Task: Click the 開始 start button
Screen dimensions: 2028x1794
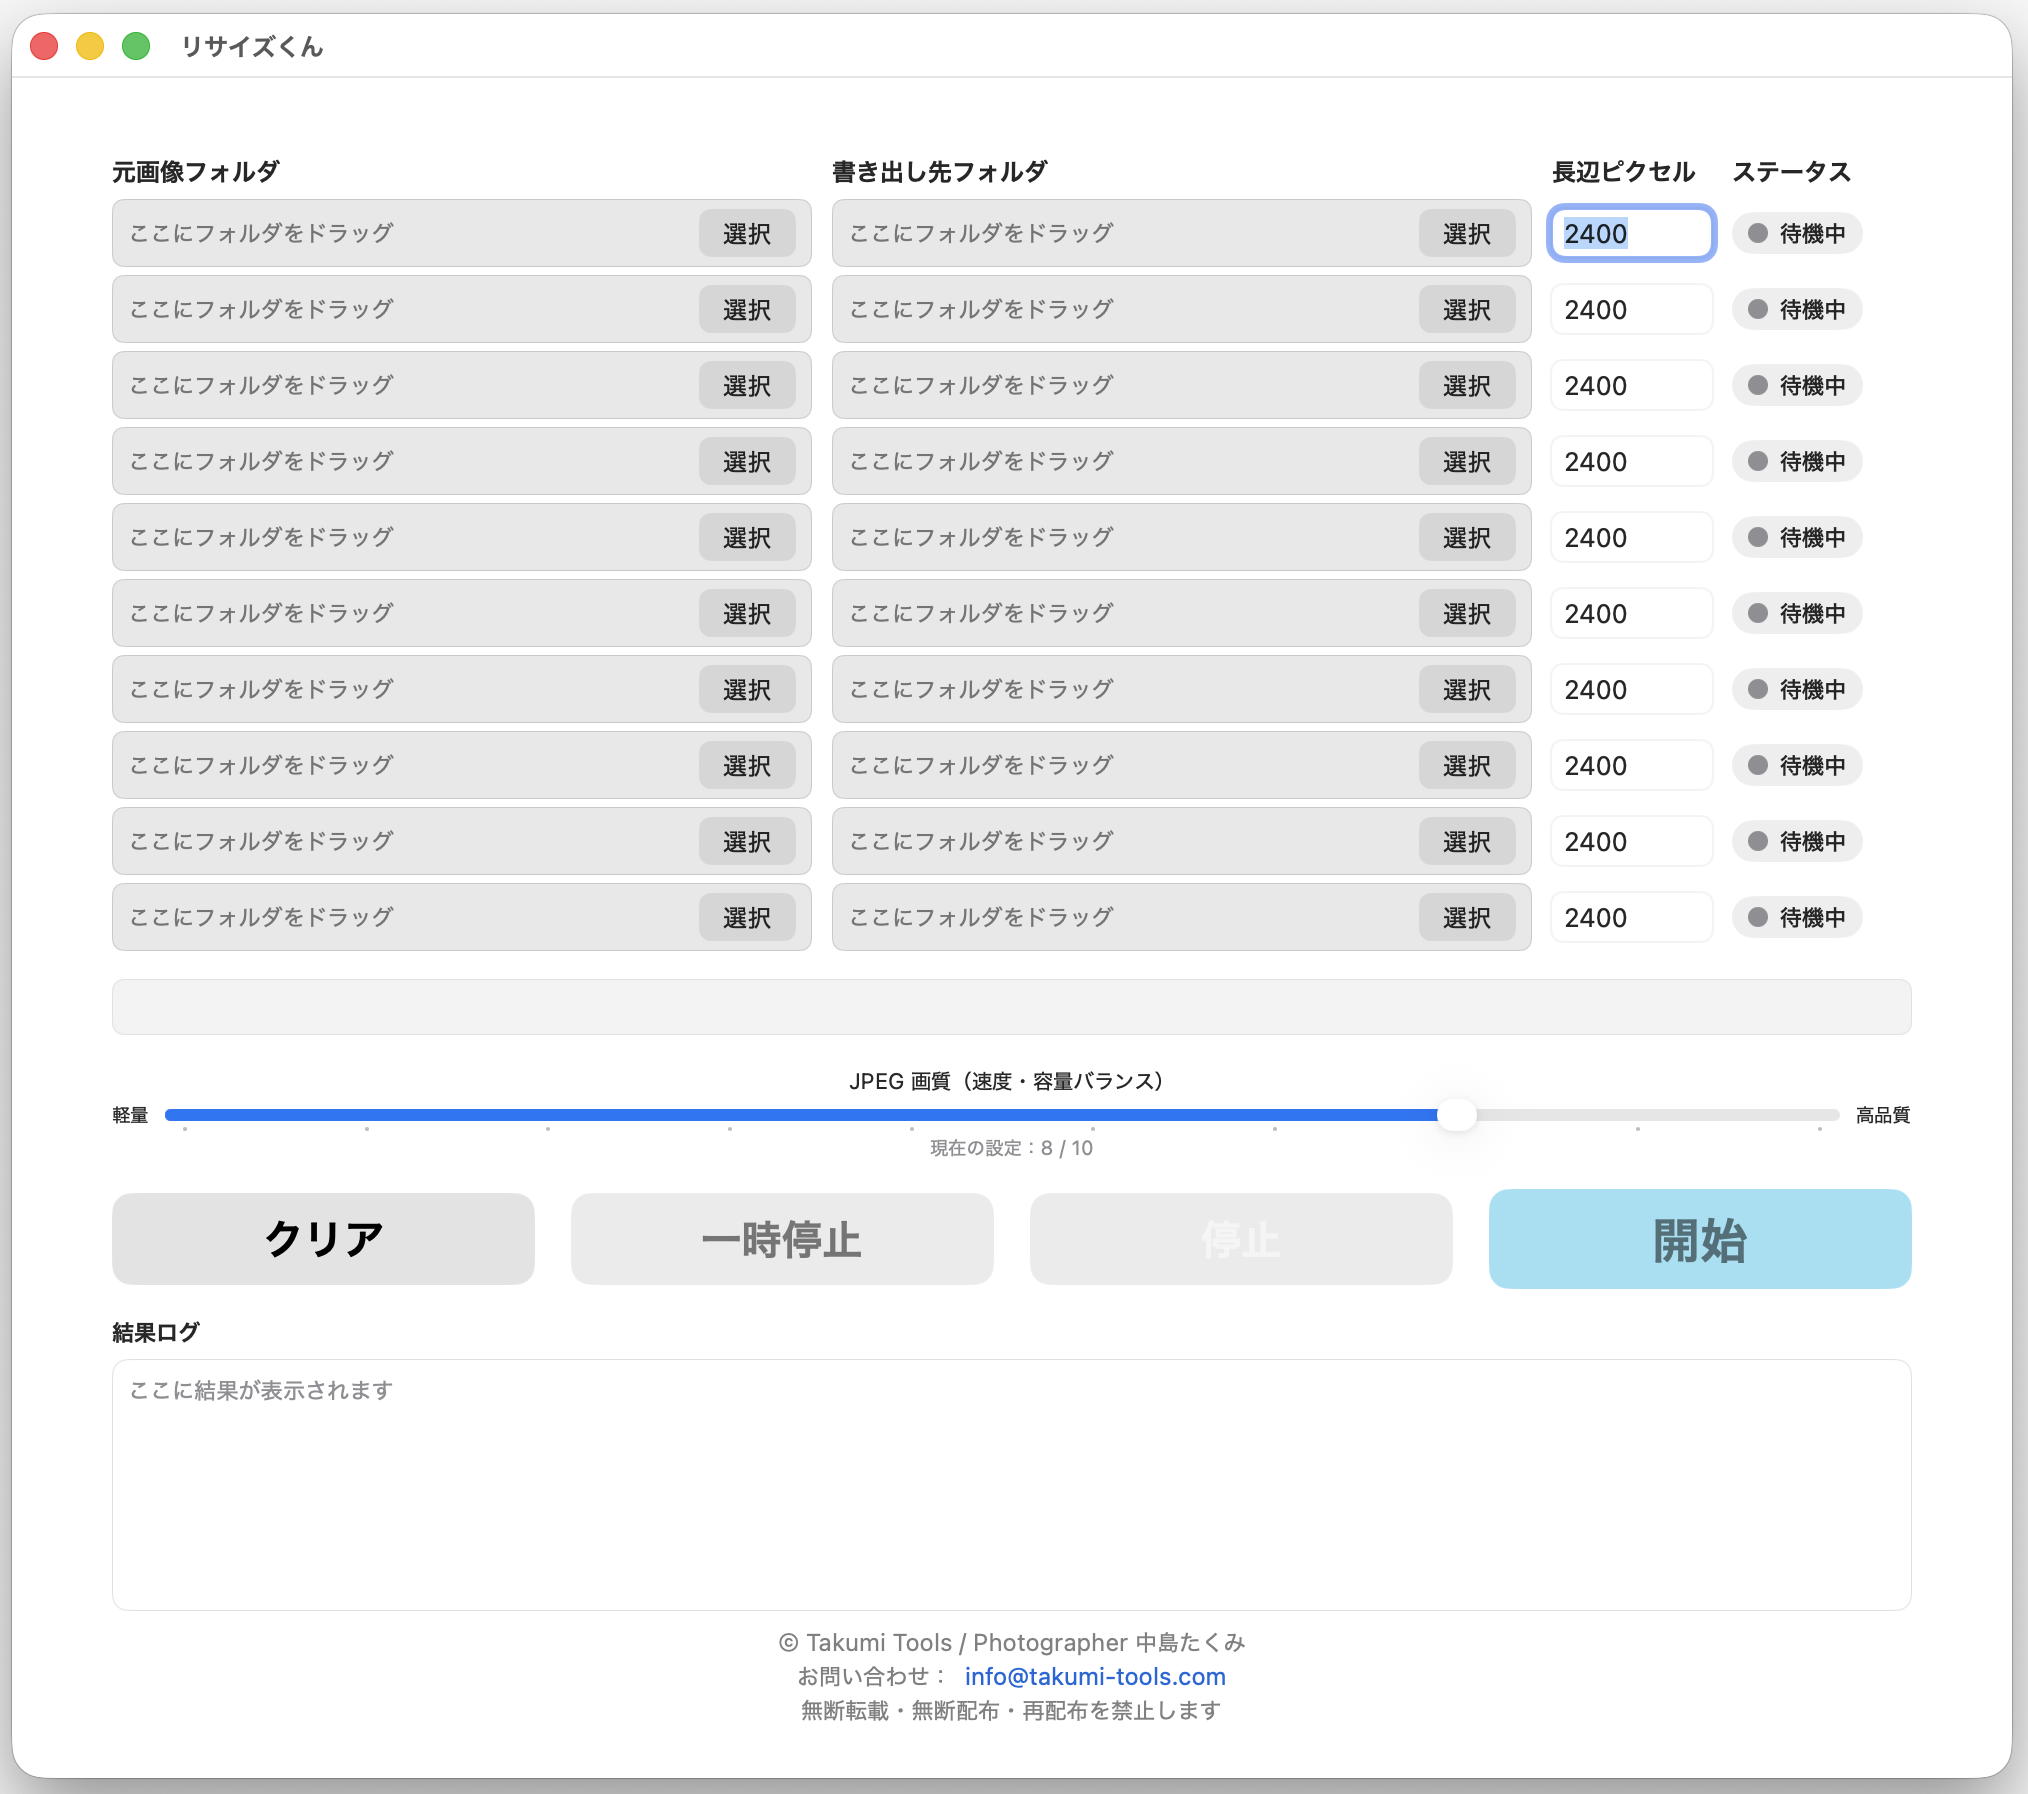Action: pyautogui.click(x=1700, y=1239)
